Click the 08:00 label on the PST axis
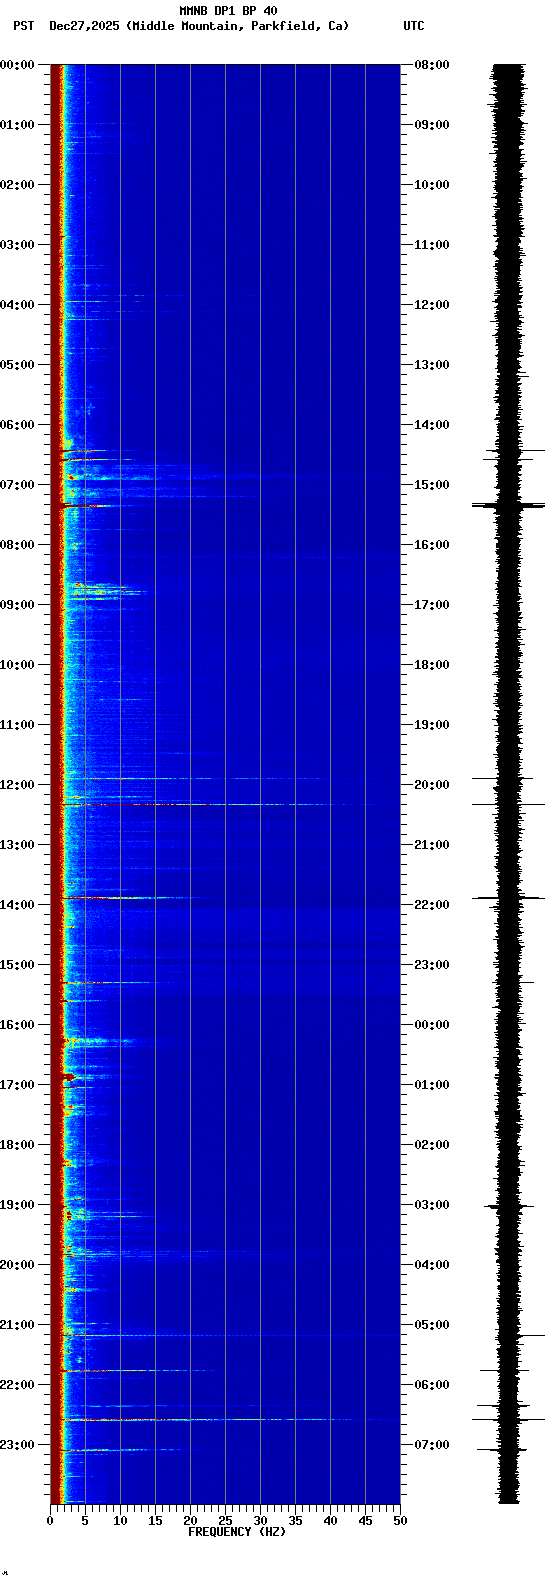Image resolution: width=552 pixels, height=1584 pixels. pos(17,545)
